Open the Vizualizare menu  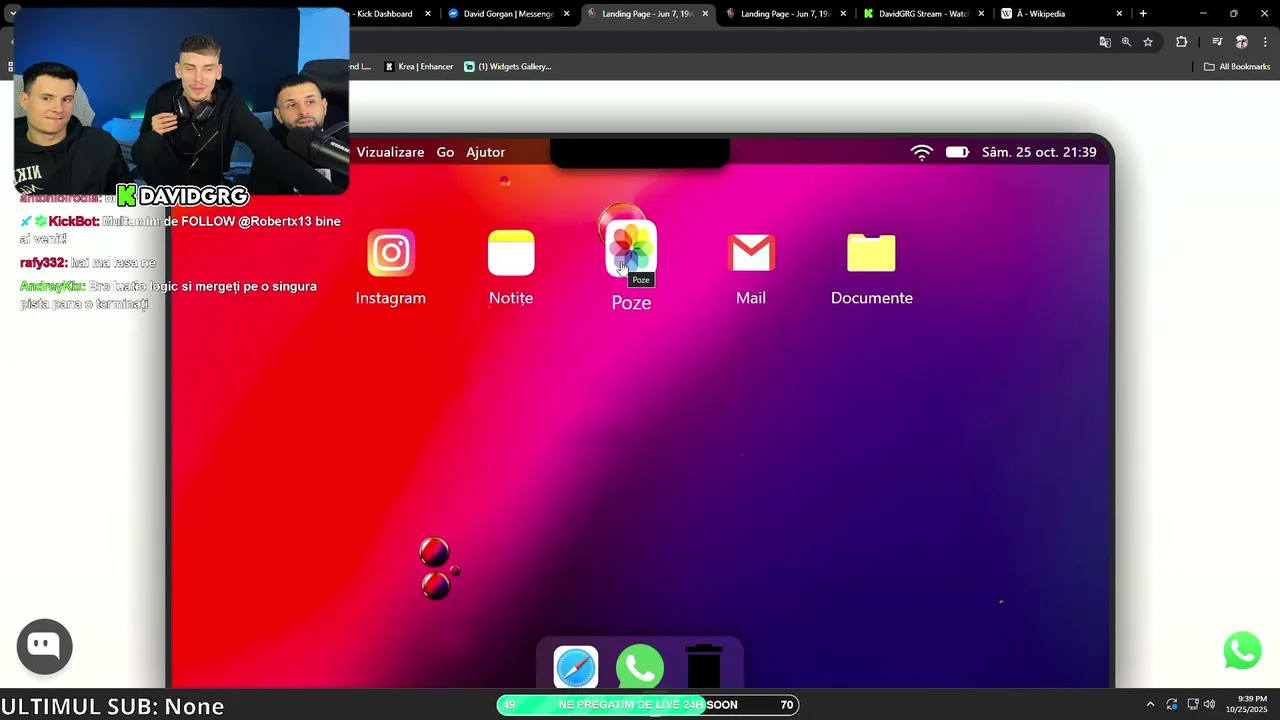pos(390,152)
